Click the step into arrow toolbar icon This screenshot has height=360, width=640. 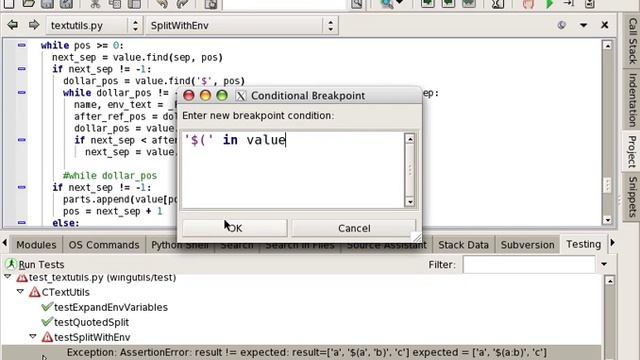[x=569, y=4]
